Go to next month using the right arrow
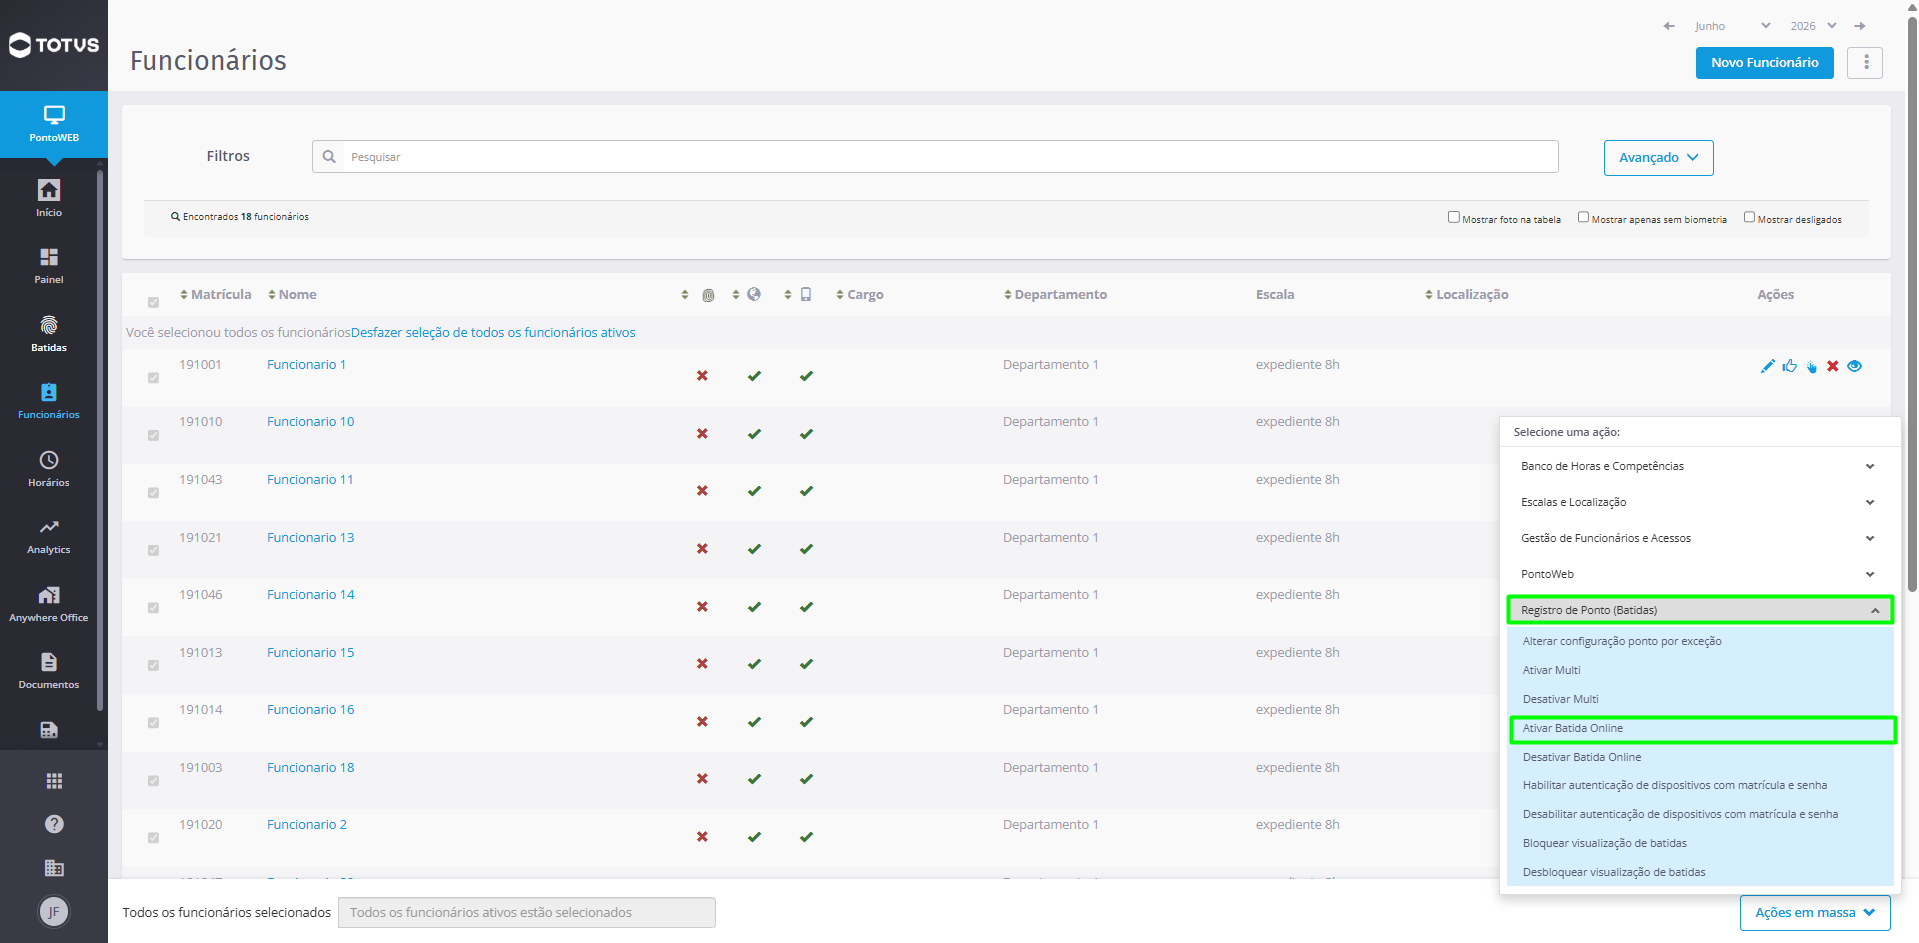1919x943 pixels. 1860,26
